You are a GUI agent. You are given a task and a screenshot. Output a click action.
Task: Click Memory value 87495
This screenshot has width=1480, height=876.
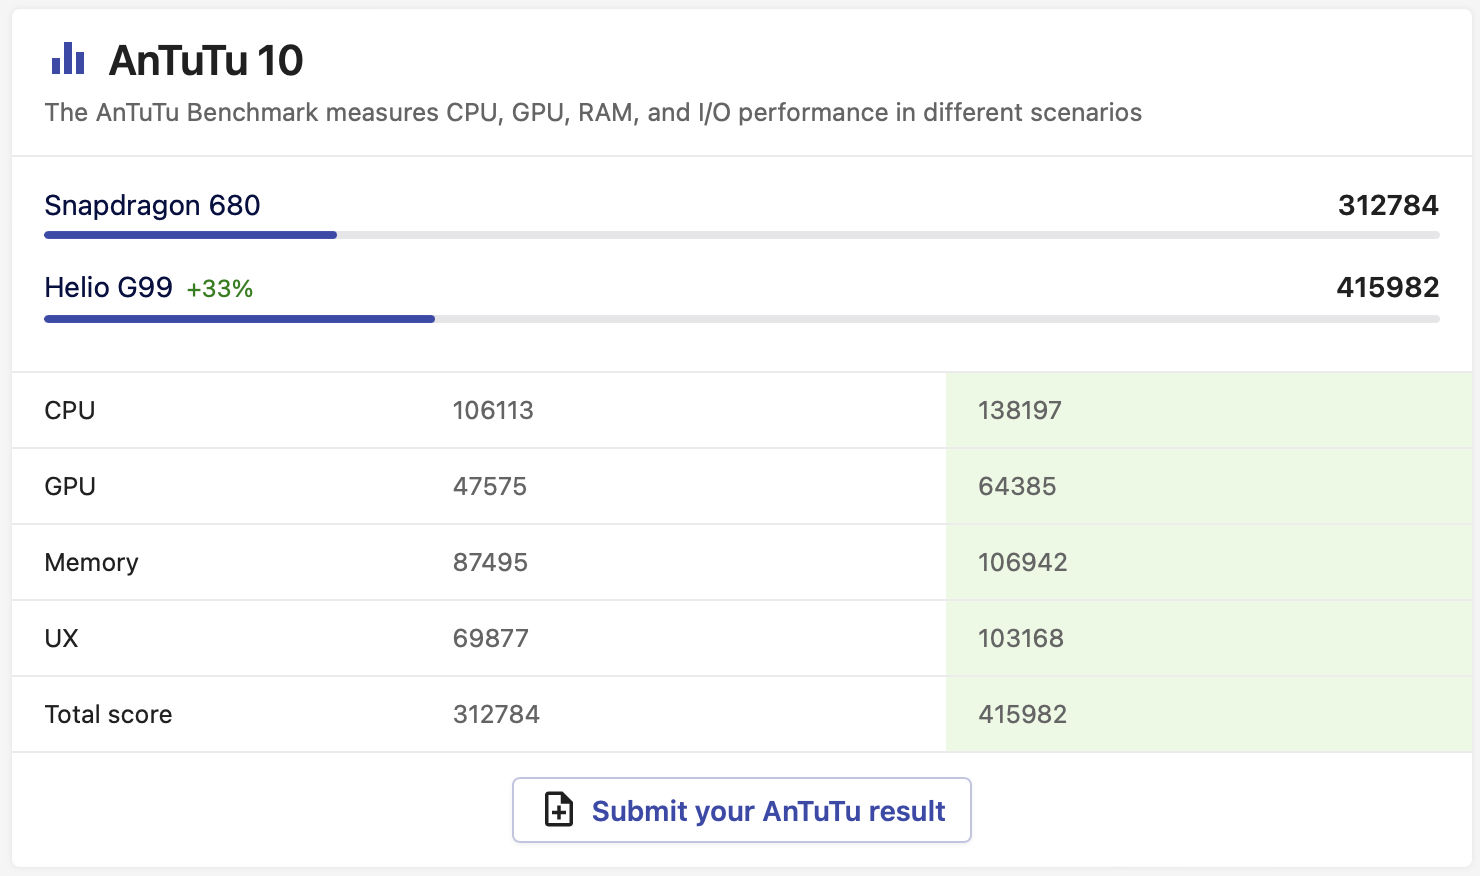(x=490, y=562)
